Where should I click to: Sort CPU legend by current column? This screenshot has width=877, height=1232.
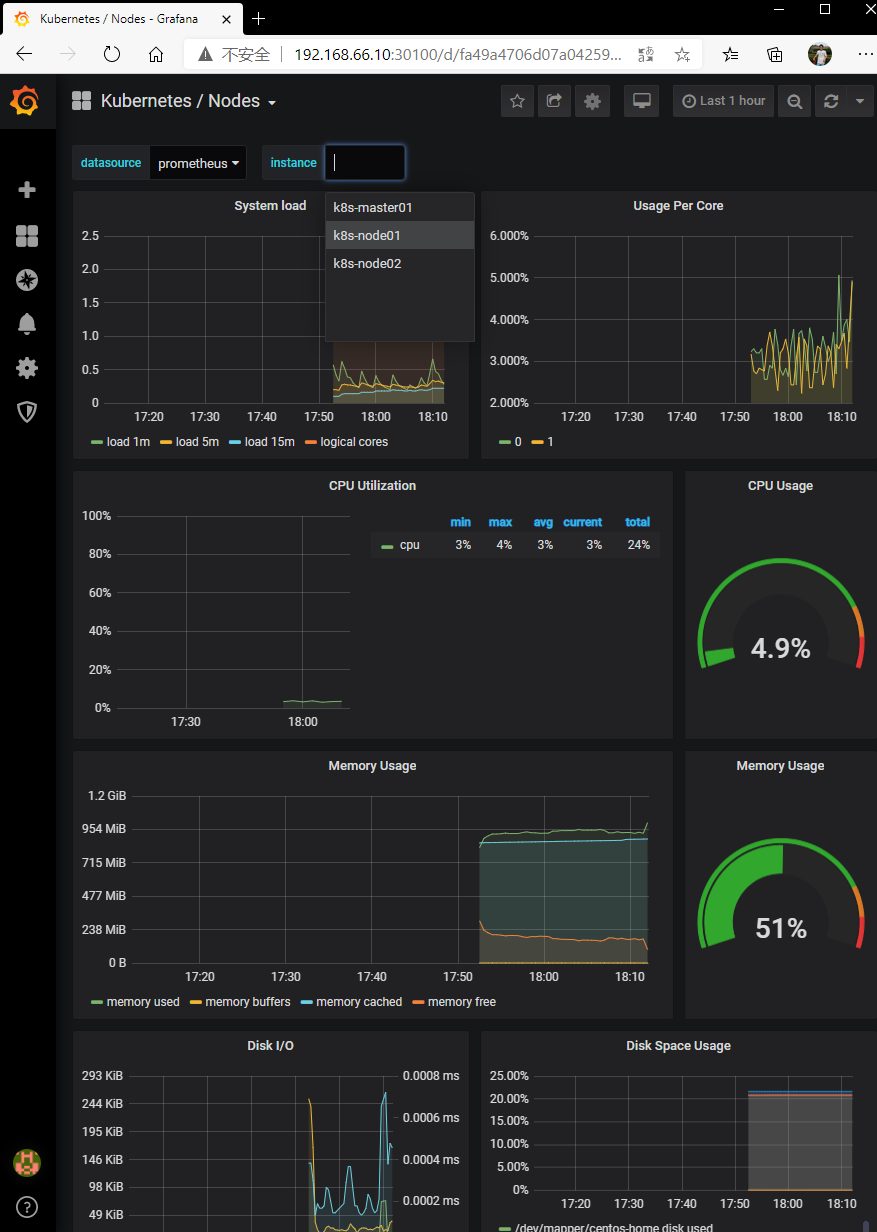pyautogui.click(x=582, y=522)
